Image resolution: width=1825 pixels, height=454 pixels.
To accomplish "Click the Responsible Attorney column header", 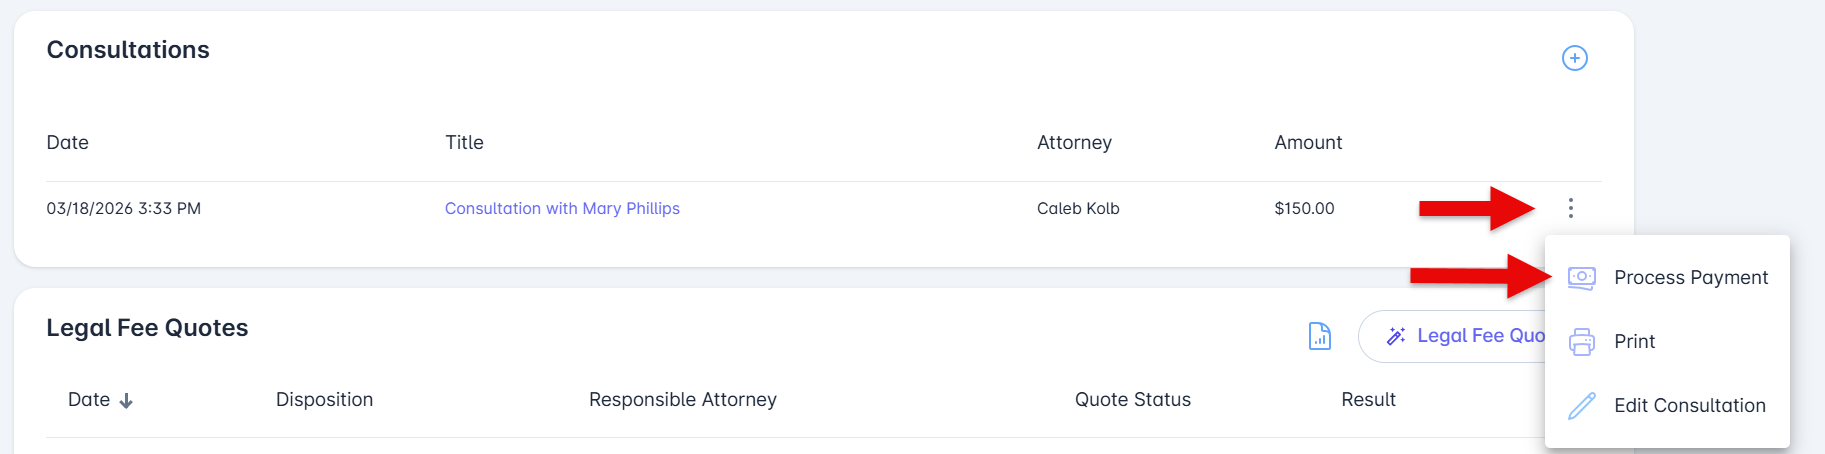I will click(682, 400).
